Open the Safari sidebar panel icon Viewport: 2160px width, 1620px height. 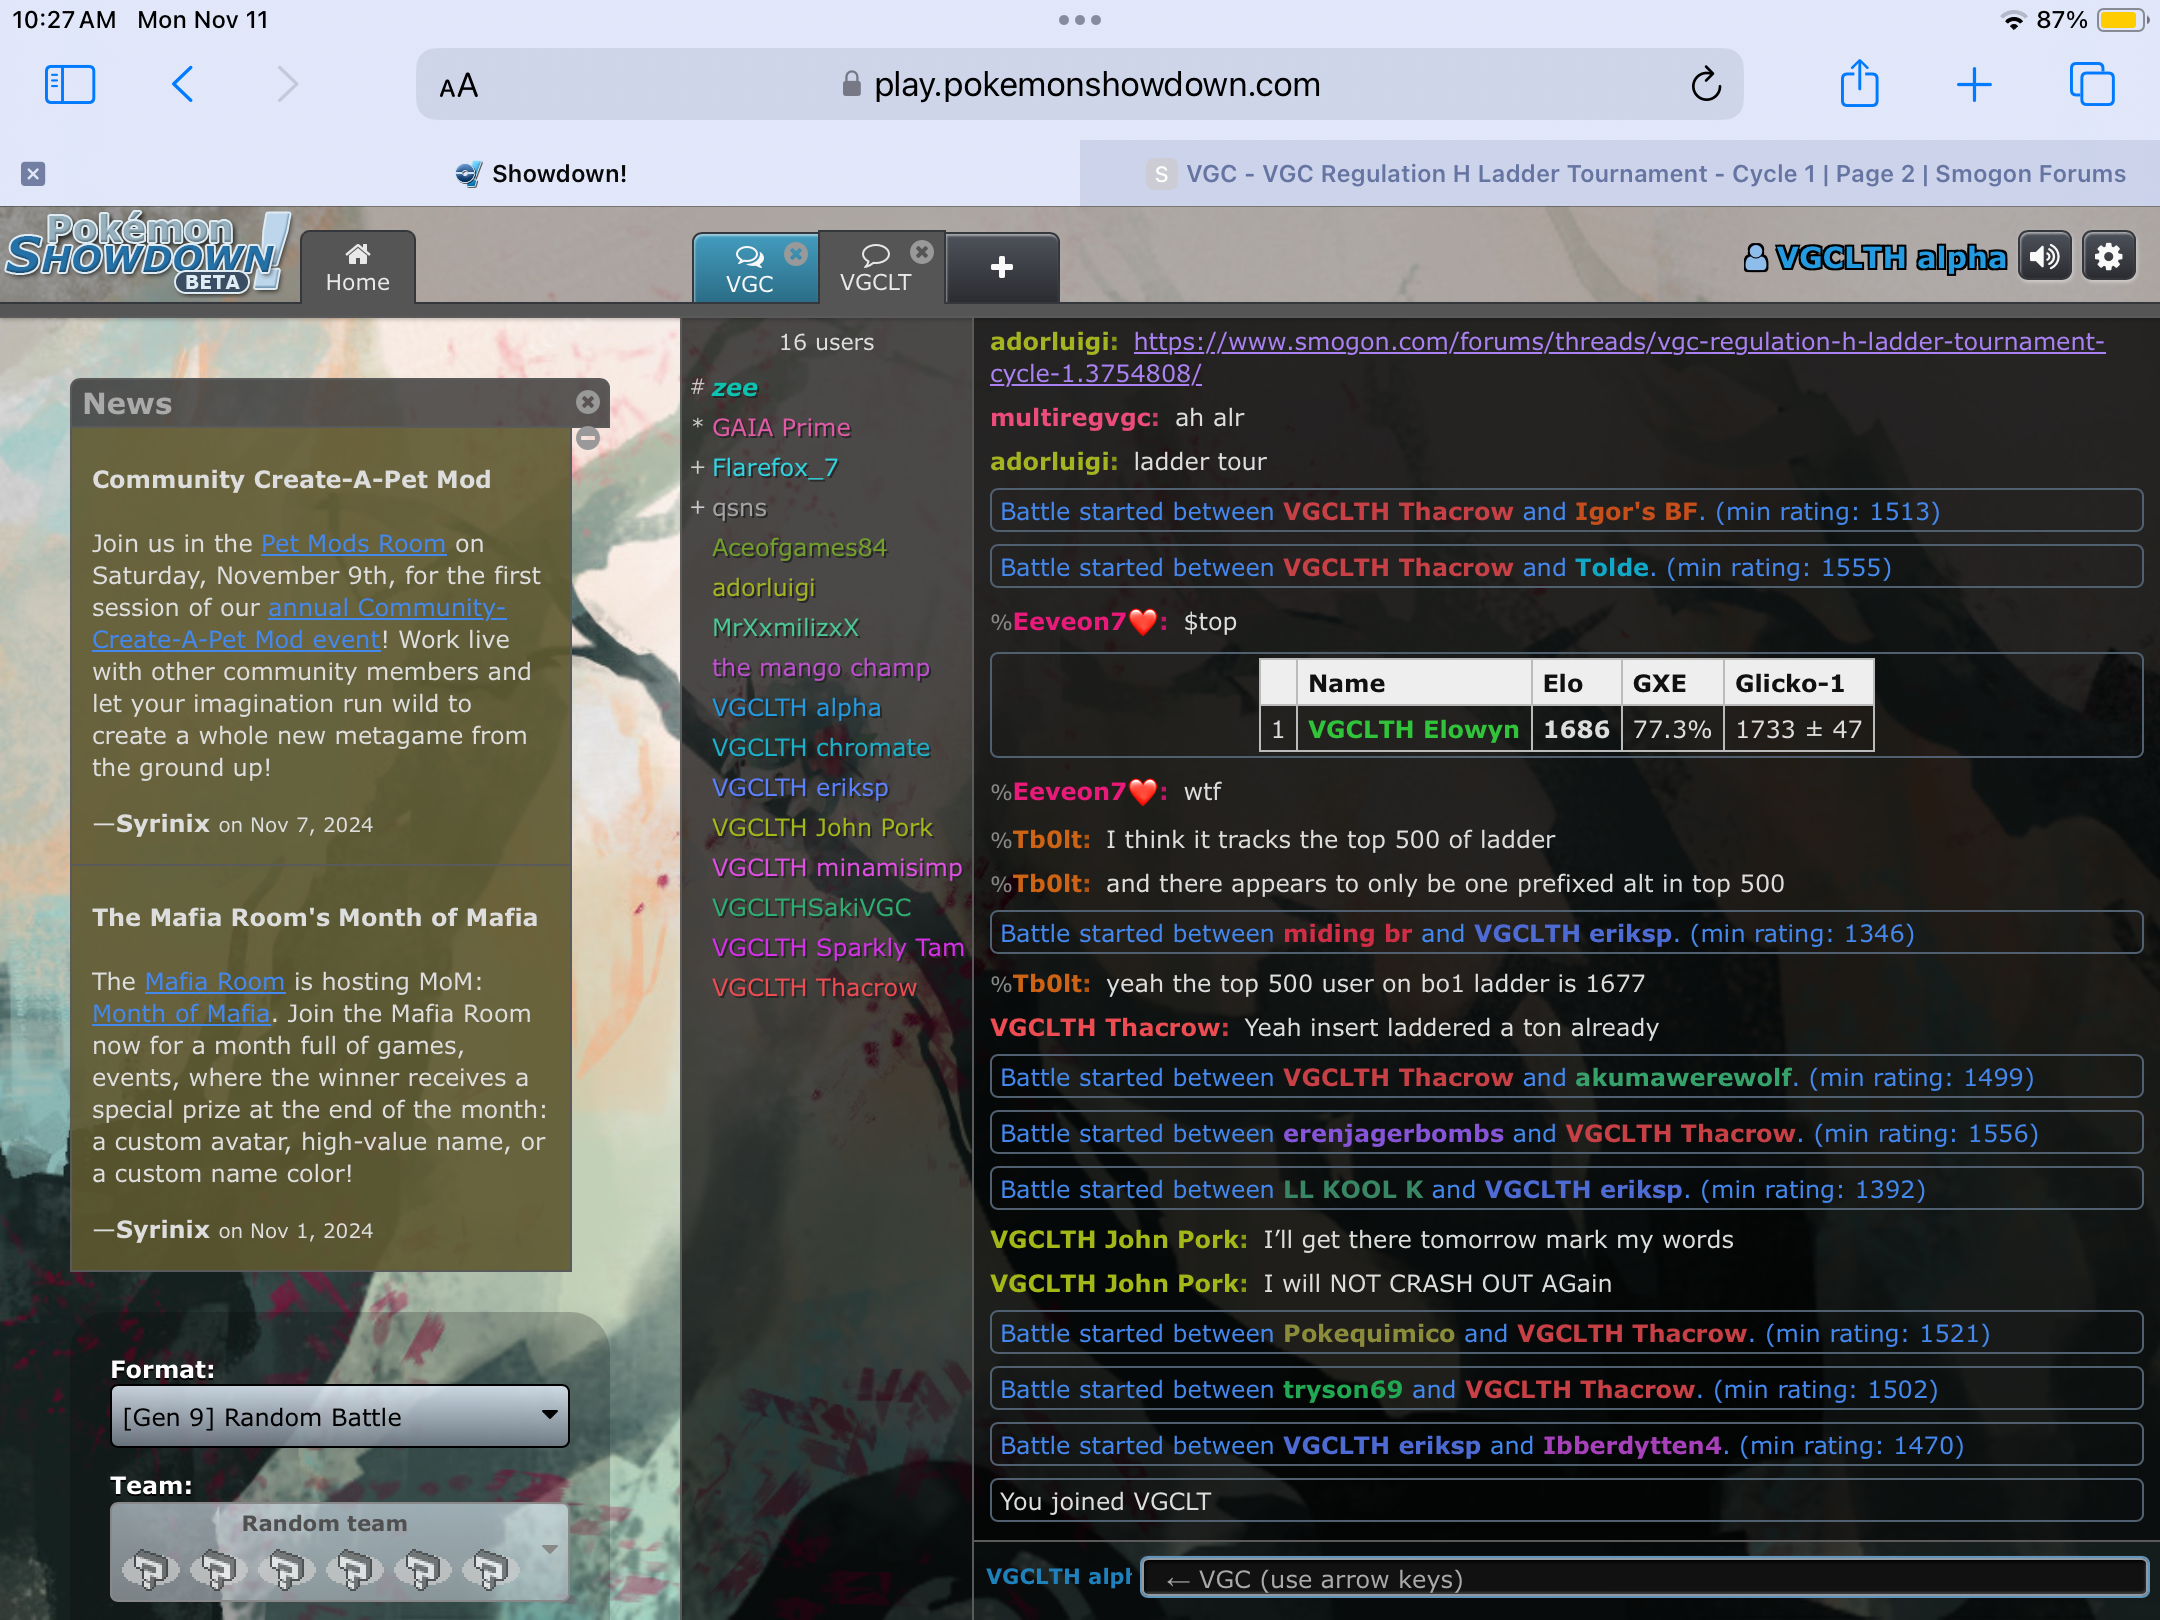click(x=70, y=85)
